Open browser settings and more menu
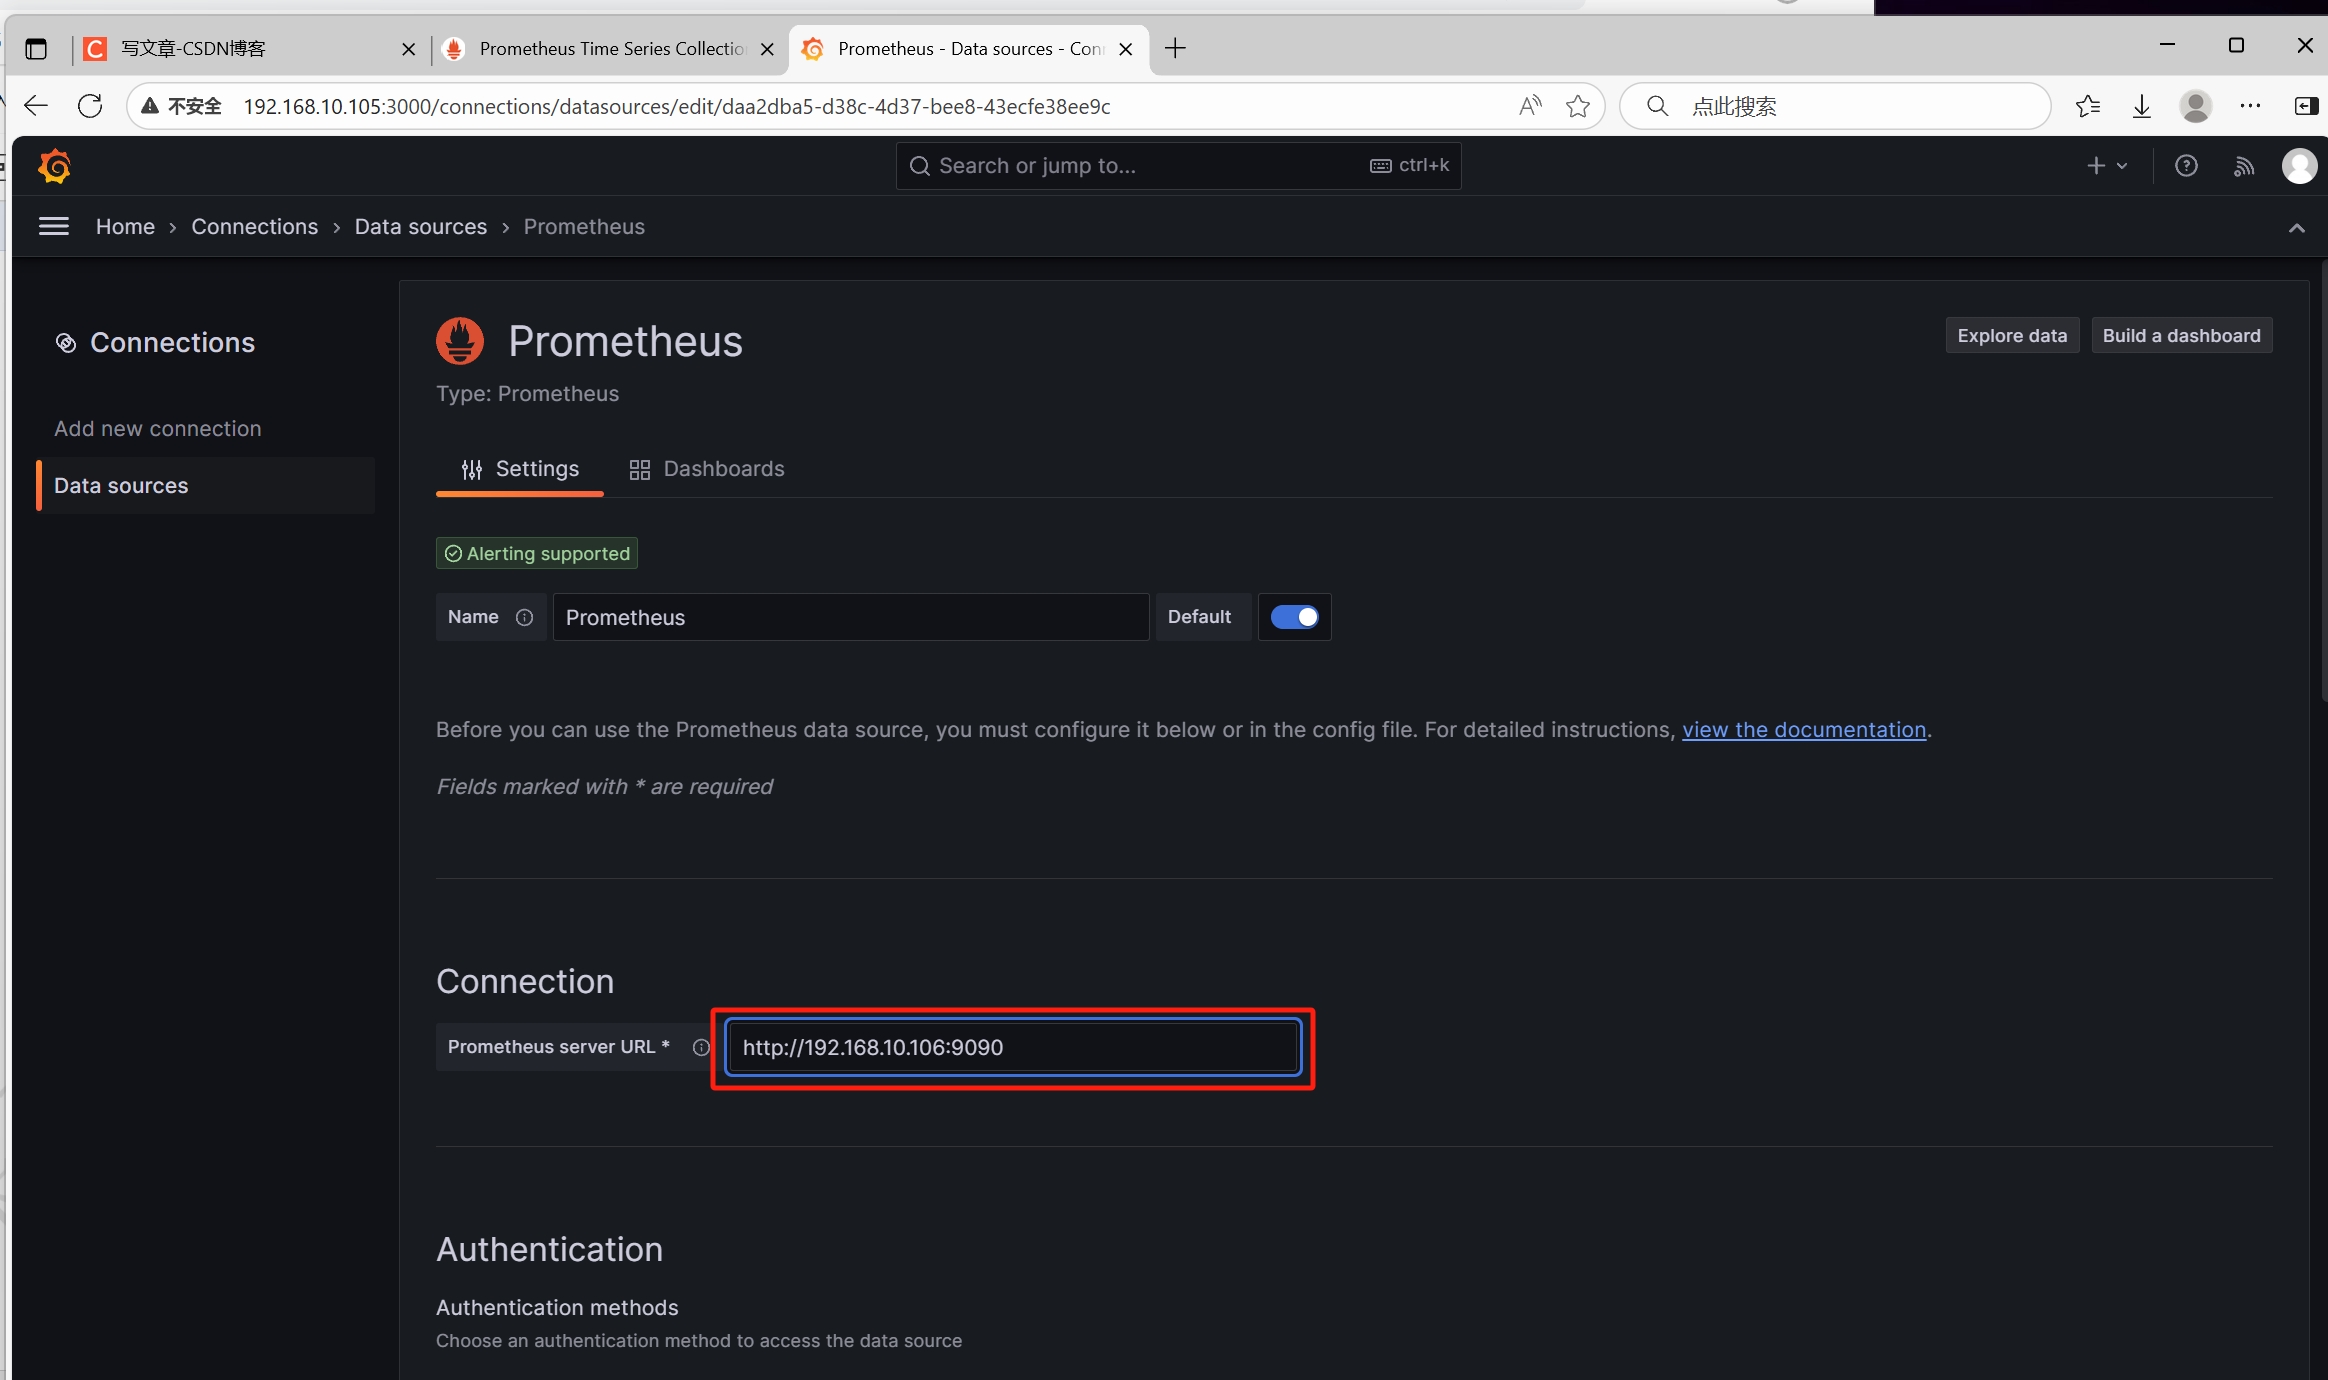2328x1380 pixels. [x=2250, y=106]
